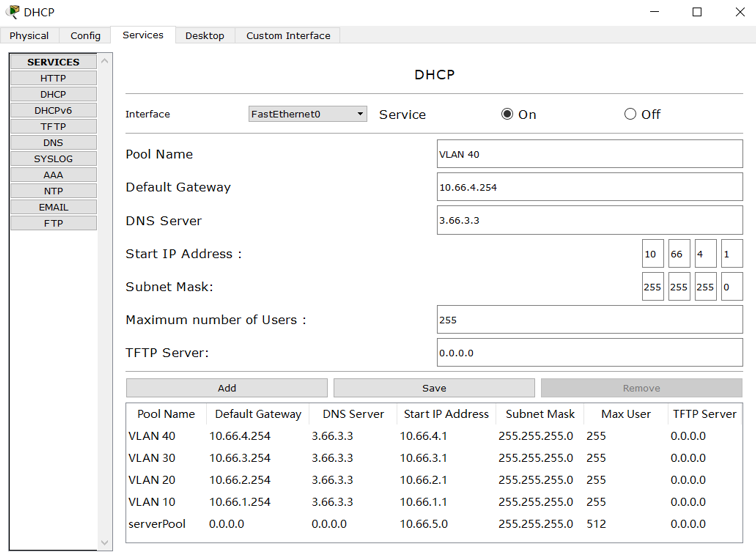
Task: Open the FTP service
Action: (x=54, y=223)
